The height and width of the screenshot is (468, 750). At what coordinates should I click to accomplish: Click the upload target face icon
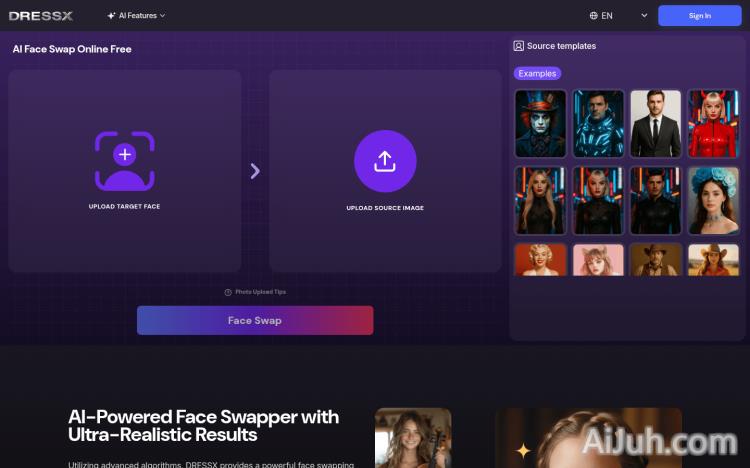click(124, 161)
